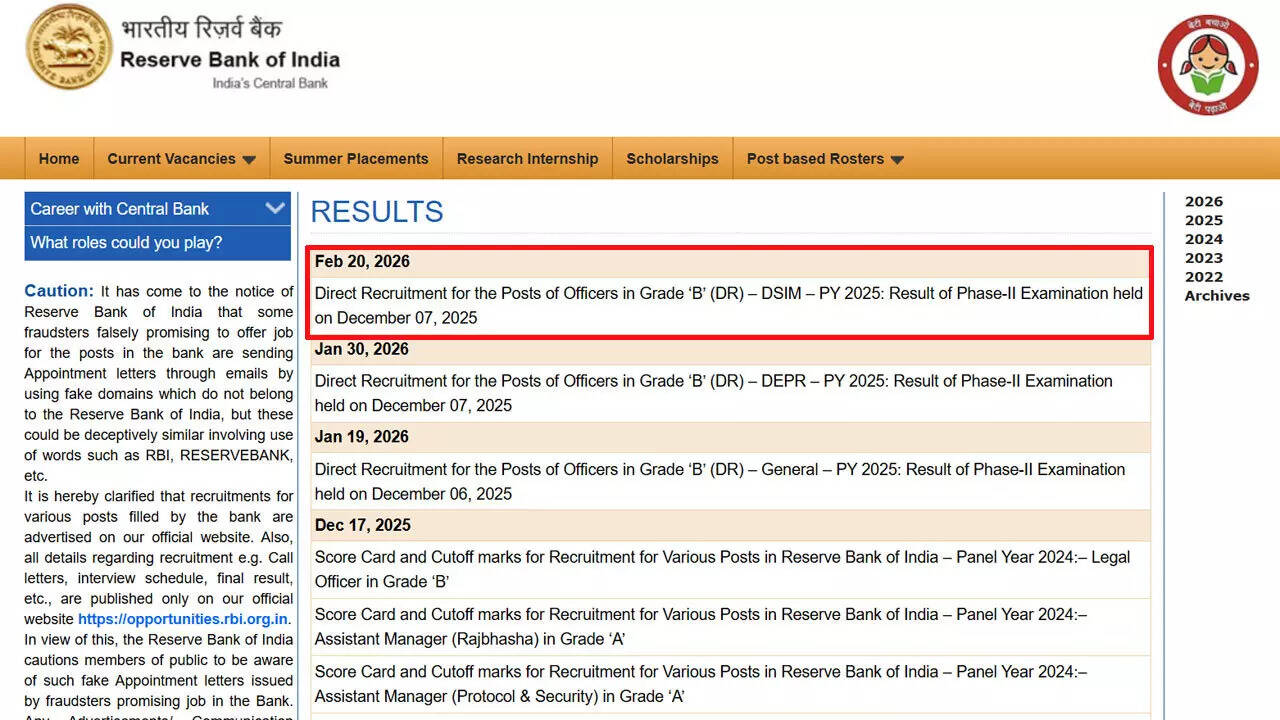Open What roles could you play? section
1280x720 pixels.
pyautogui.click(x=126, y=243)
